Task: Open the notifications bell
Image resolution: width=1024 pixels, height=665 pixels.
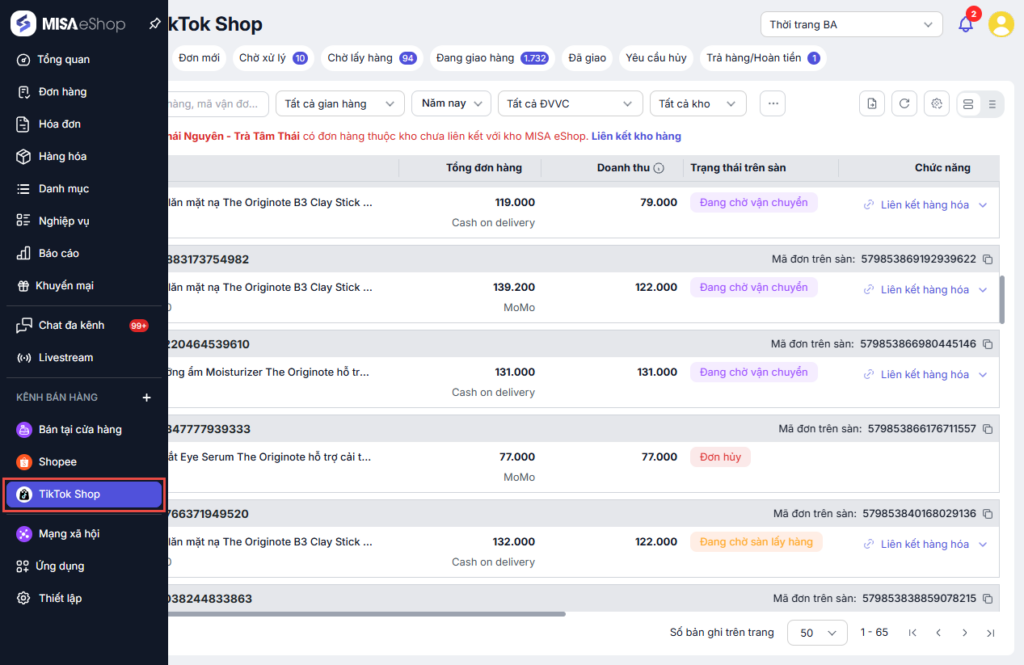Action: tap(965, 24)
